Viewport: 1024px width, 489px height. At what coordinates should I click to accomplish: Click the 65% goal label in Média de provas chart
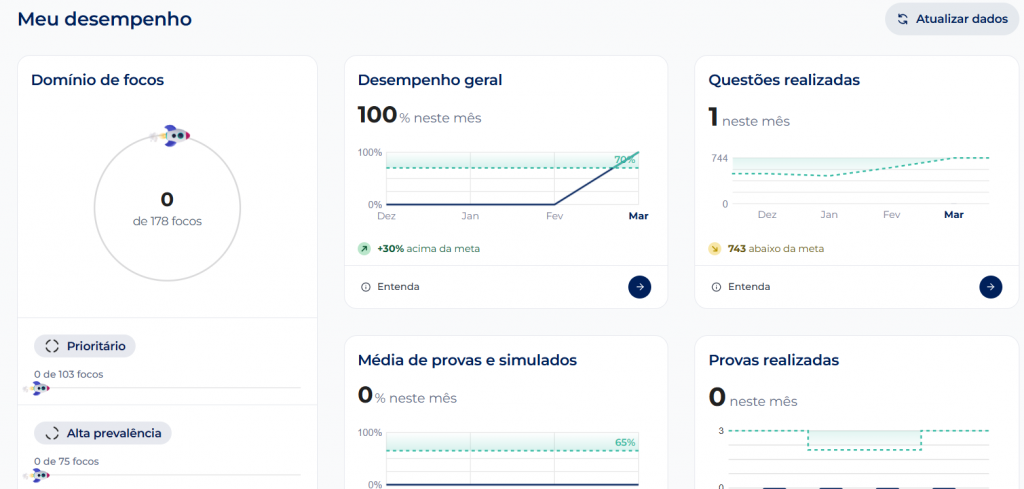[x=625, y=442]
